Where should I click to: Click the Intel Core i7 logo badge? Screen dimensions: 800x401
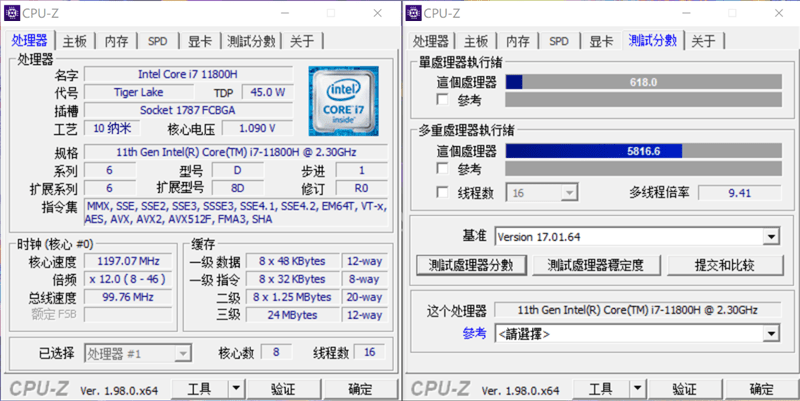(x=343, y=101)
